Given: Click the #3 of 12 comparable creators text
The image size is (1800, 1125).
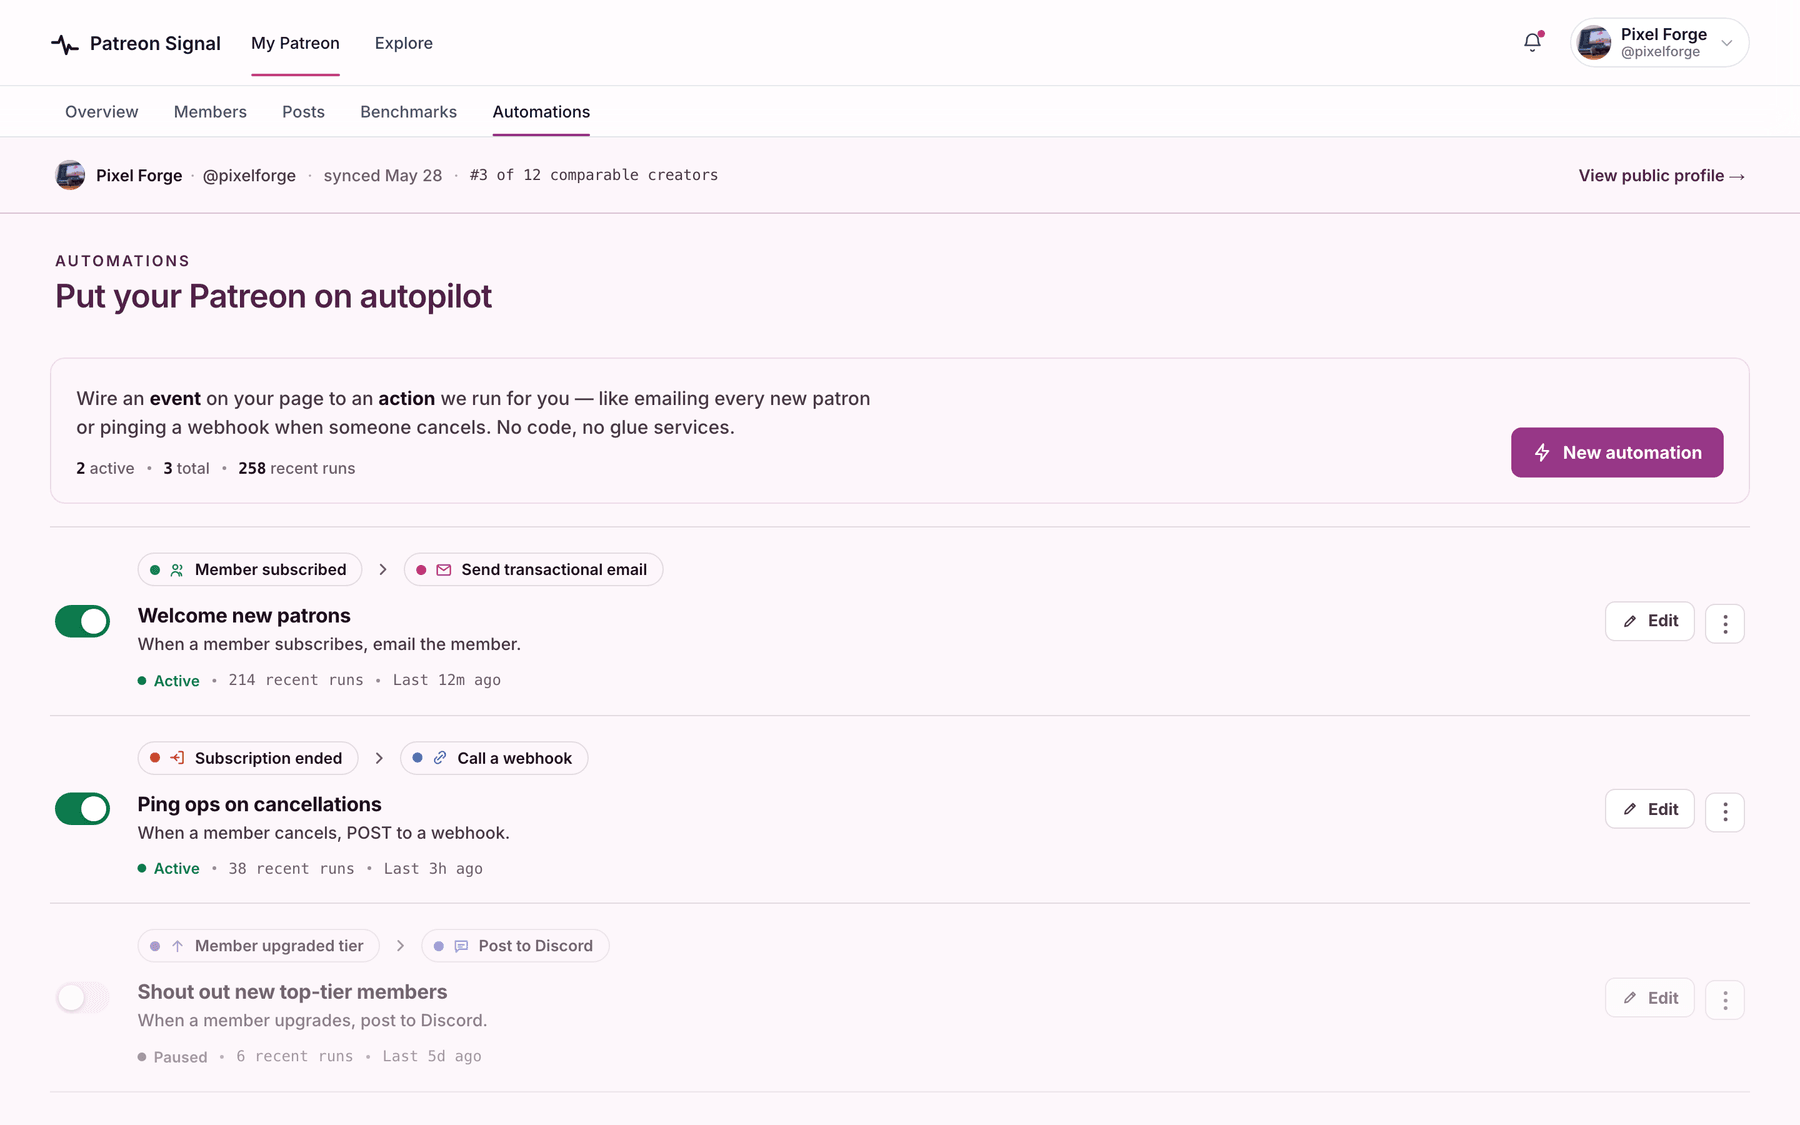Looking at the screenshot, I should (x=594, y=175).
